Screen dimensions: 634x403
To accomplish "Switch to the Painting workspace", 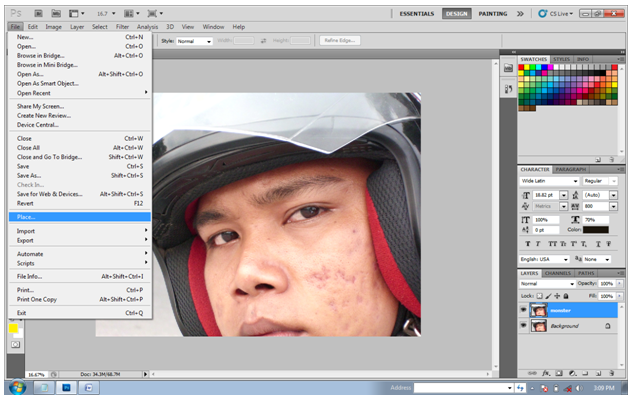I will tap(492, 14).
